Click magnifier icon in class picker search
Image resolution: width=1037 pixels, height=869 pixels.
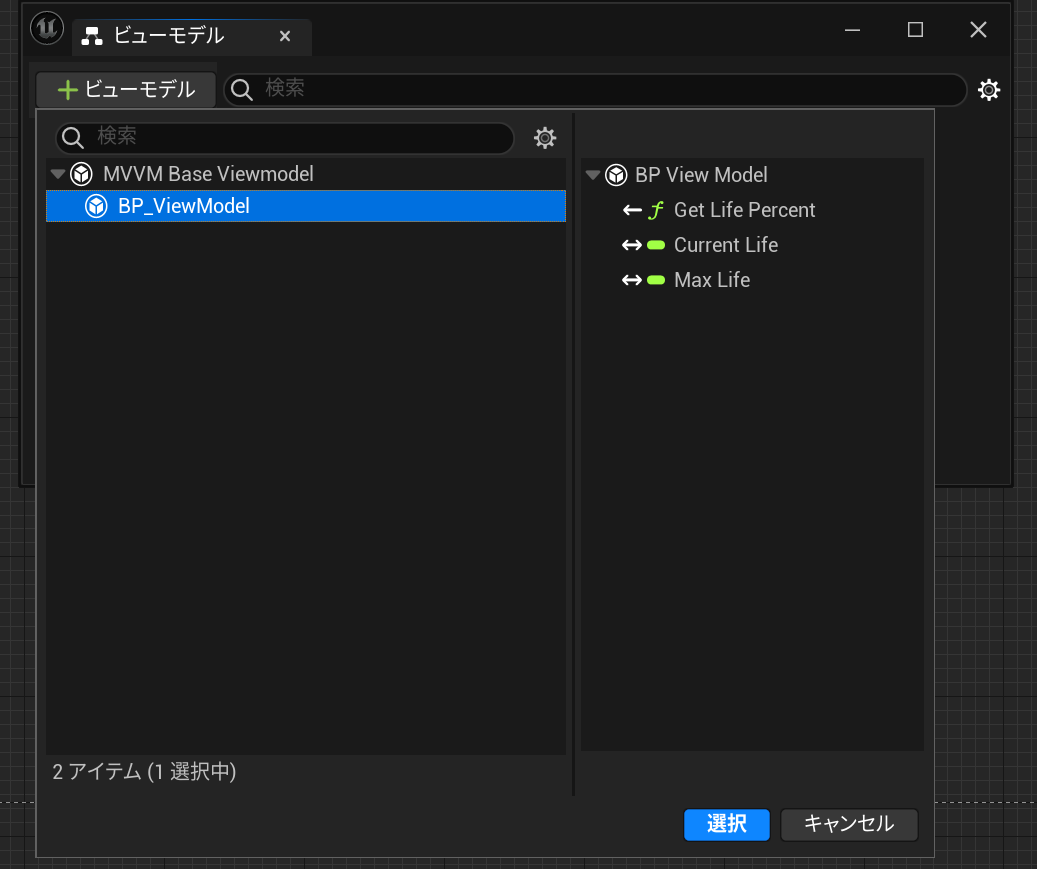click(x=72, y=138)
